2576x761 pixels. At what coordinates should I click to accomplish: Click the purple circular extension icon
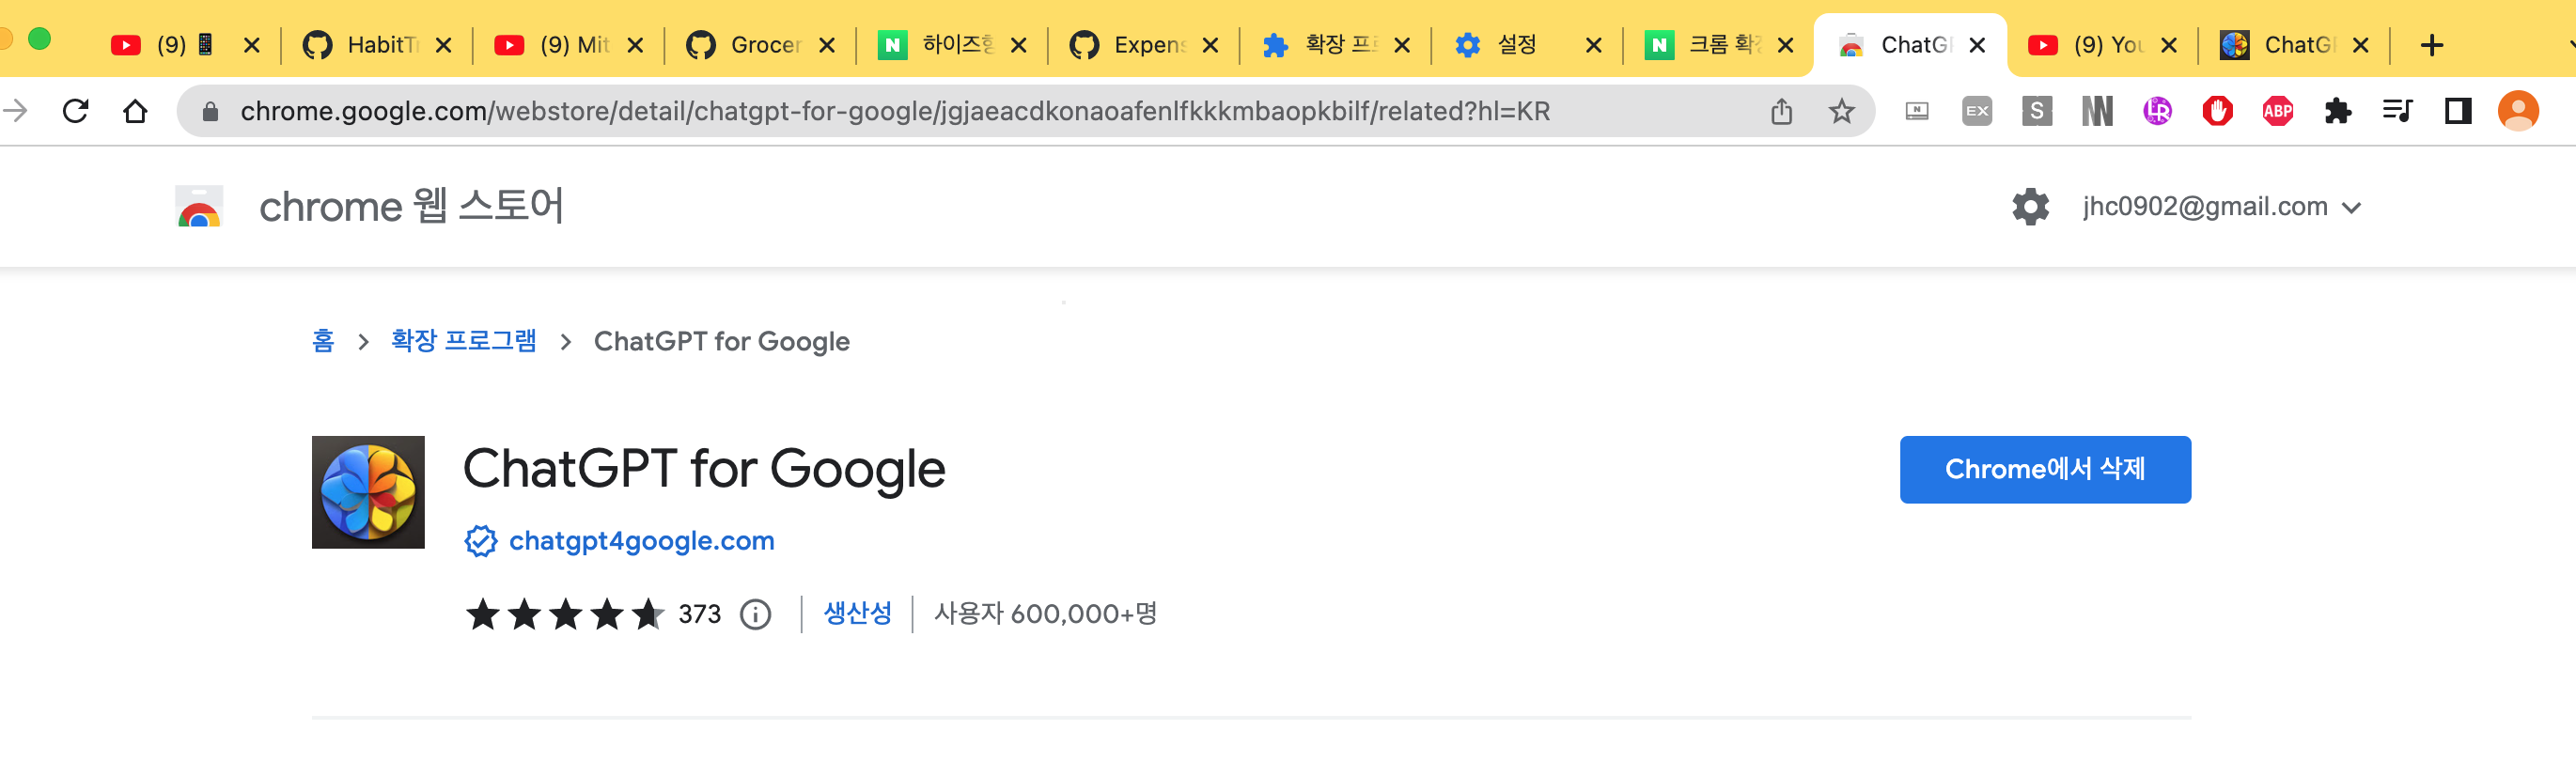pyautogui.click(x=2158, y=111)
